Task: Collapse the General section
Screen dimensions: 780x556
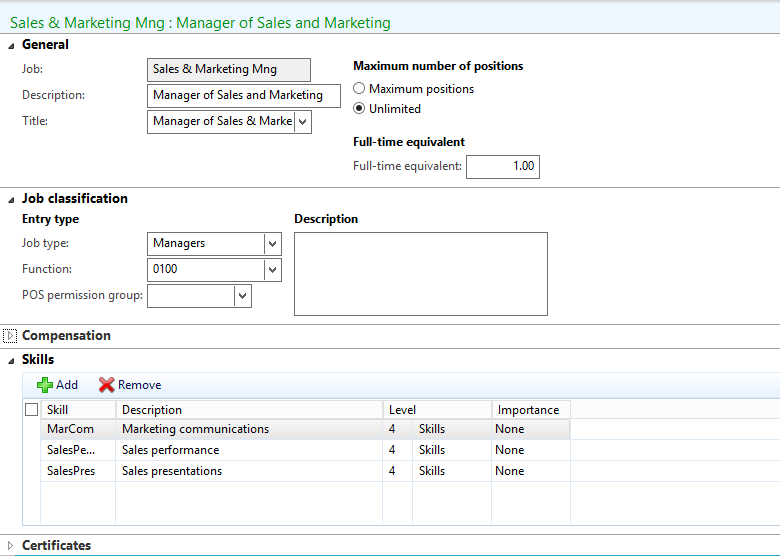Action: 11,45
